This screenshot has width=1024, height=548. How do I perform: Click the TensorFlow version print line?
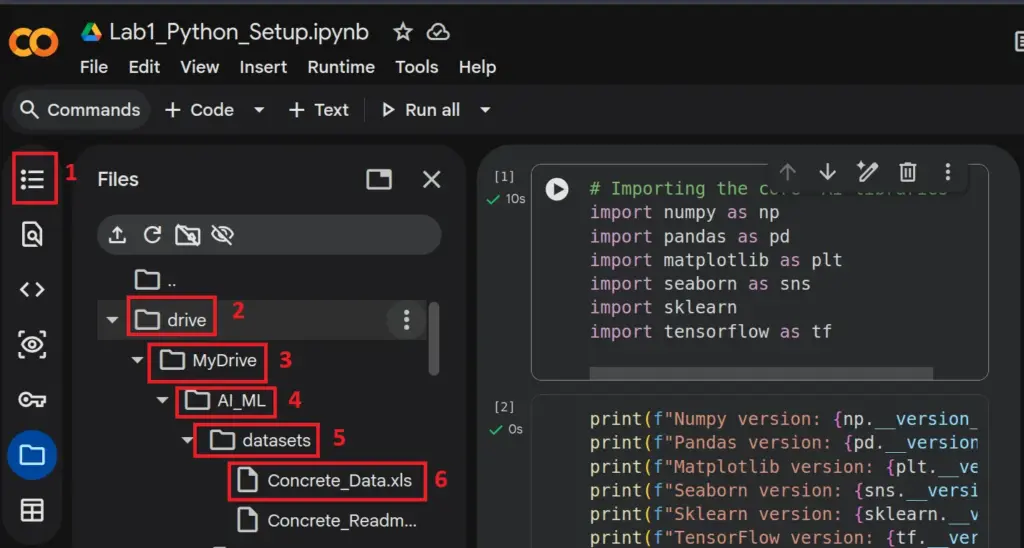(784, 538)
